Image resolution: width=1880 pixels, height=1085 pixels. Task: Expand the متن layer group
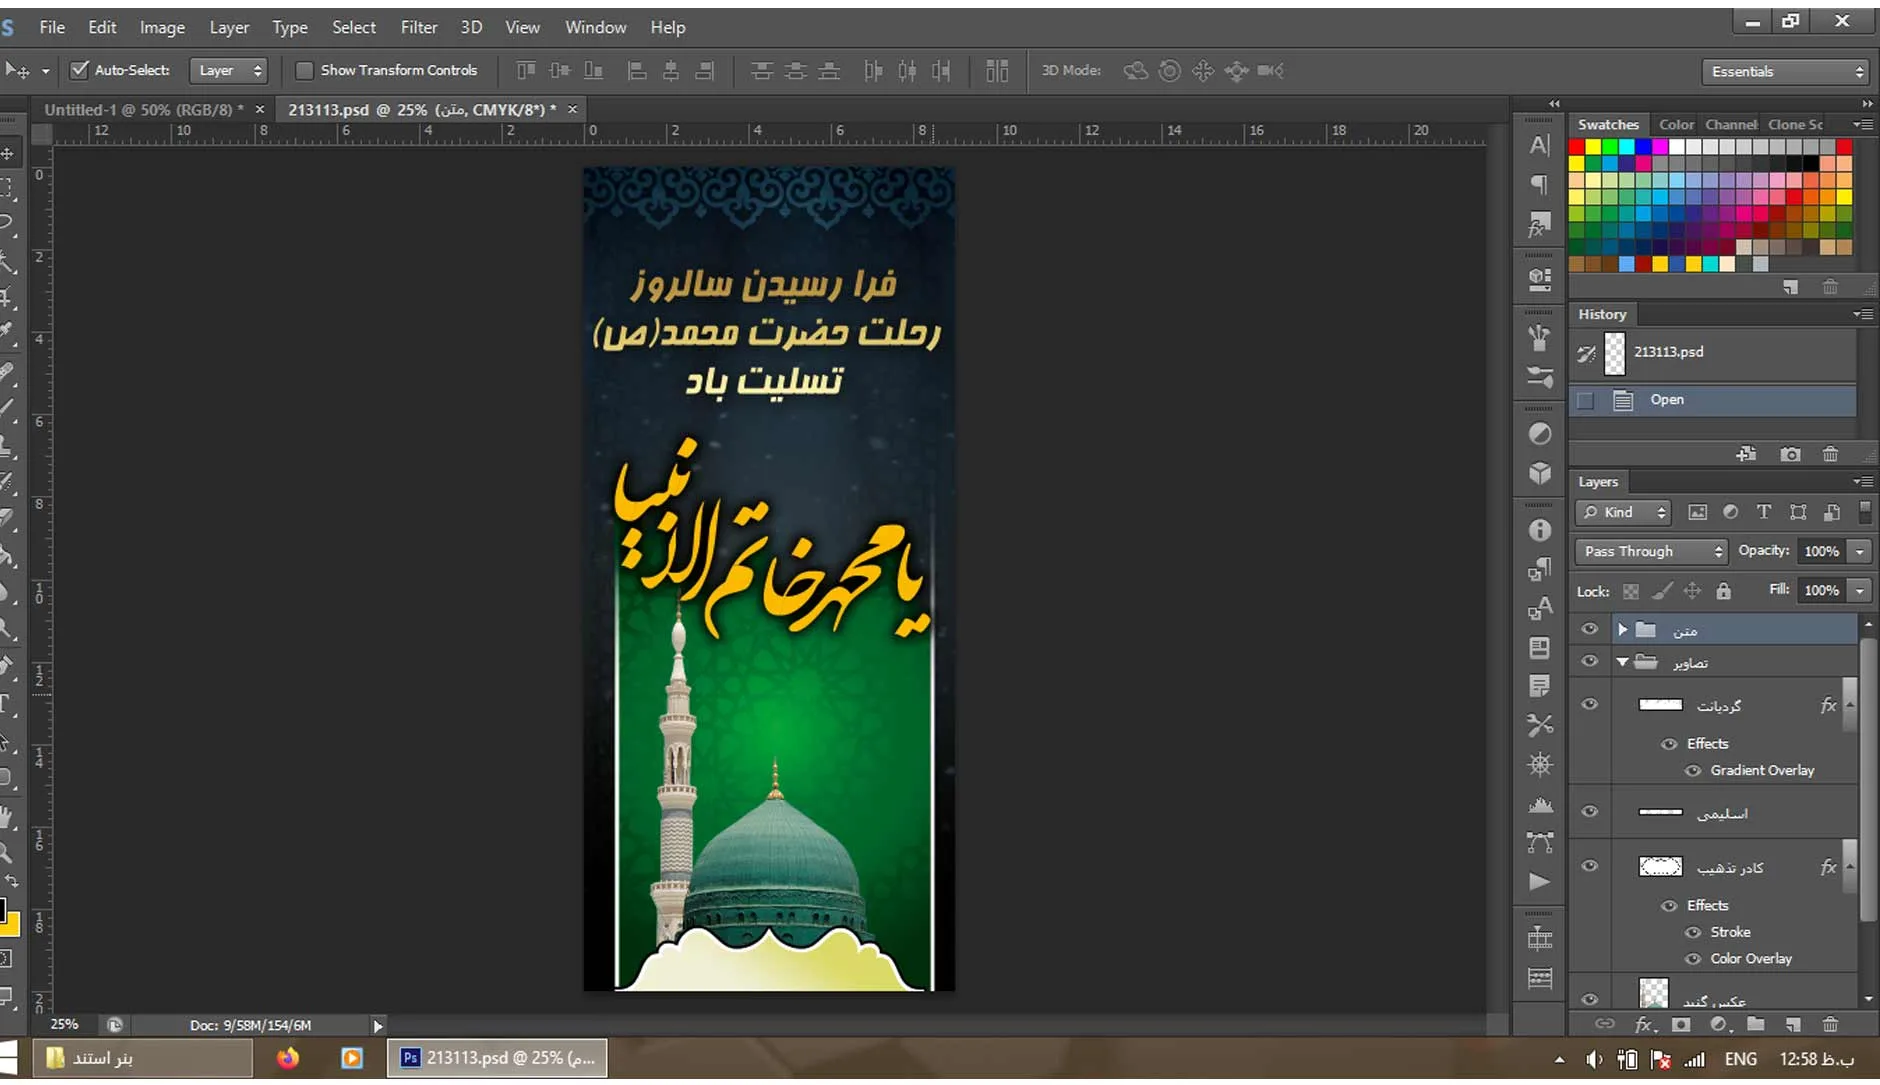[x=1622, y=629]
